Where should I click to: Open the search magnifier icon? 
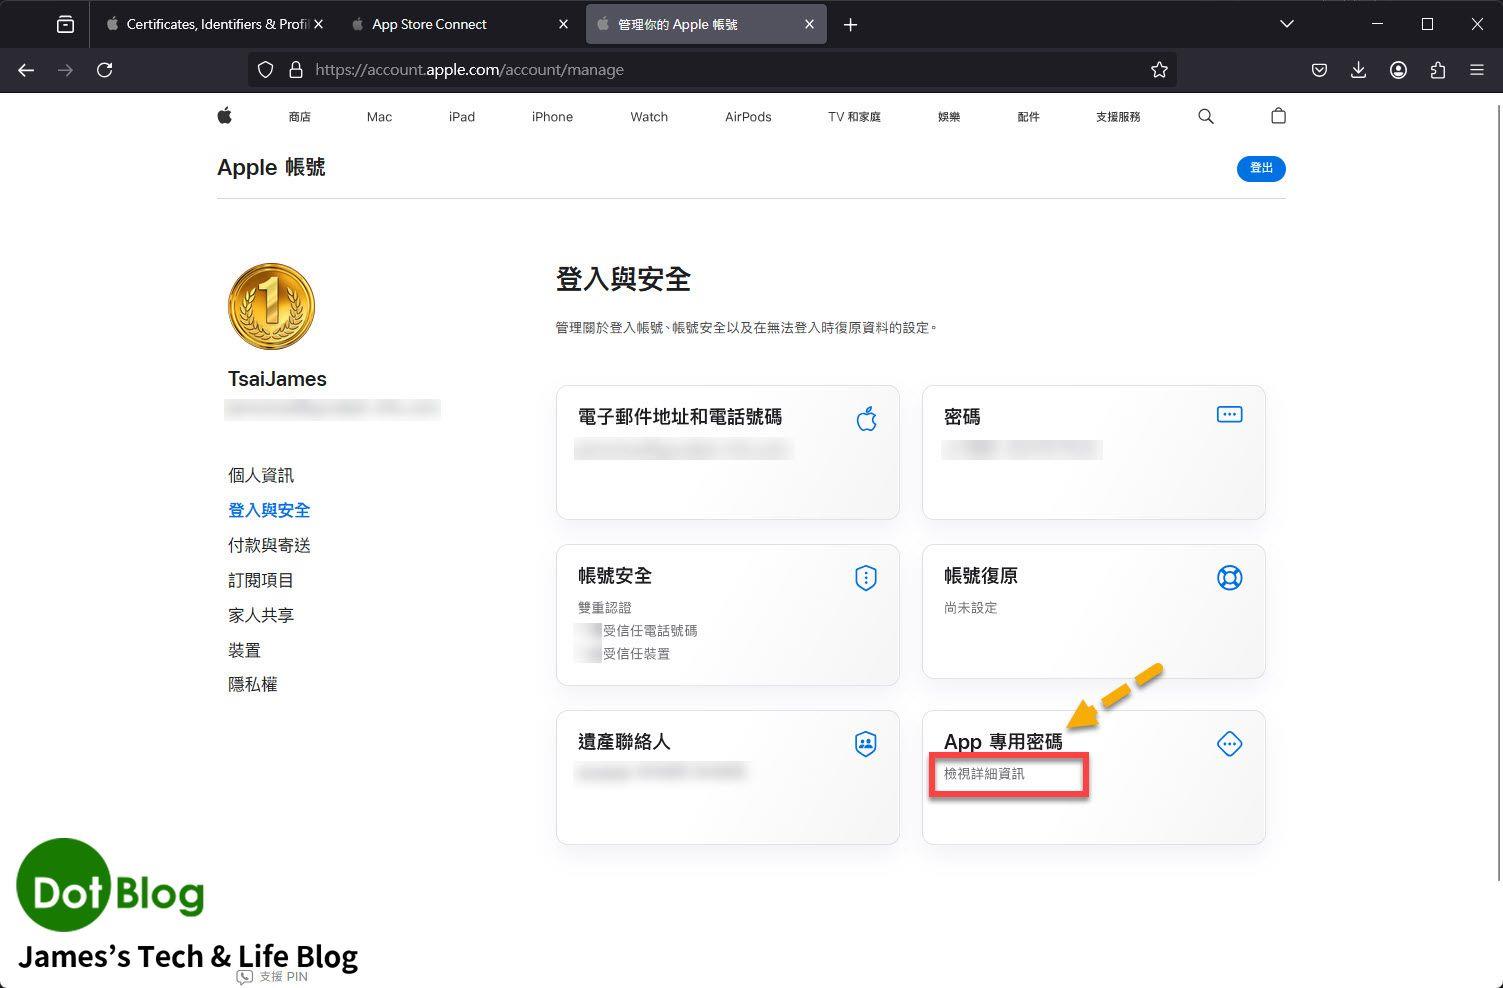[1205, 116]
